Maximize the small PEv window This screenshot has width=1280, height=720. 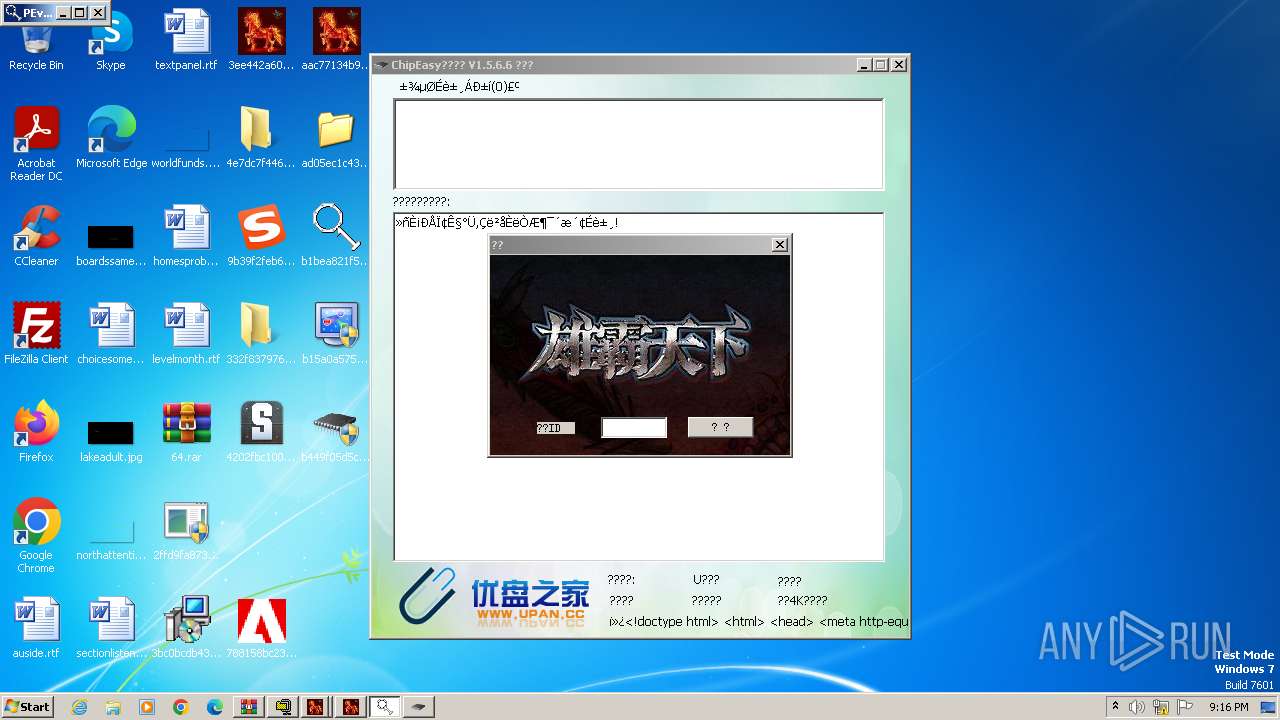80,13
